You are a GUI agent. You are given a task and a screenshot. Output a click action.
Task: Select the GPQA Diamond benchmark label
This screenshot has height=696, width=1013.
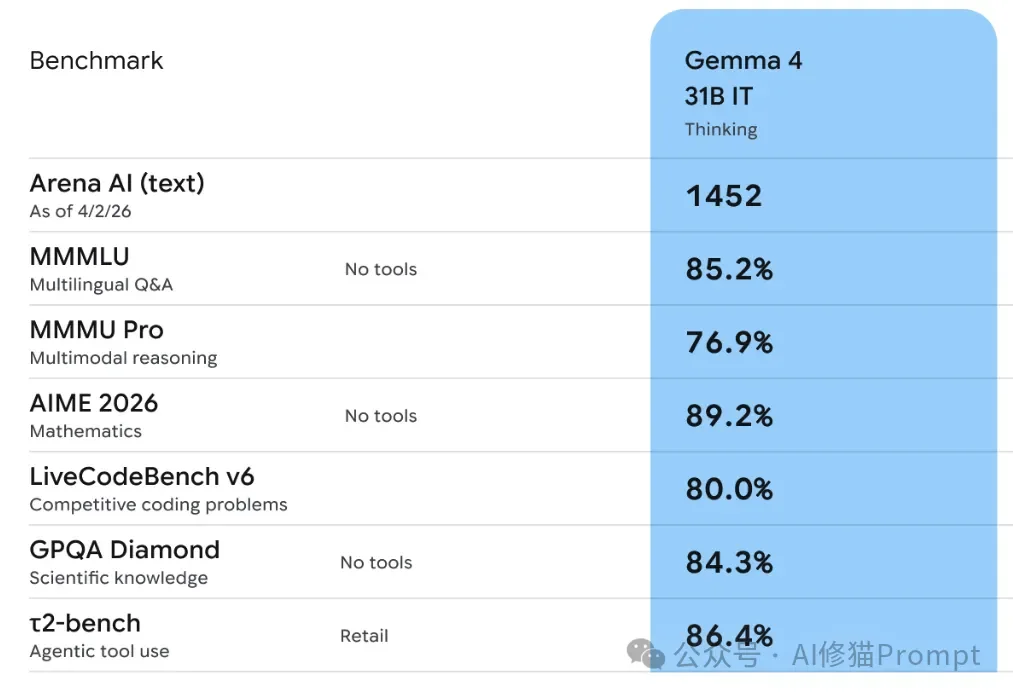pyautogui.click(x=124, y=549)
